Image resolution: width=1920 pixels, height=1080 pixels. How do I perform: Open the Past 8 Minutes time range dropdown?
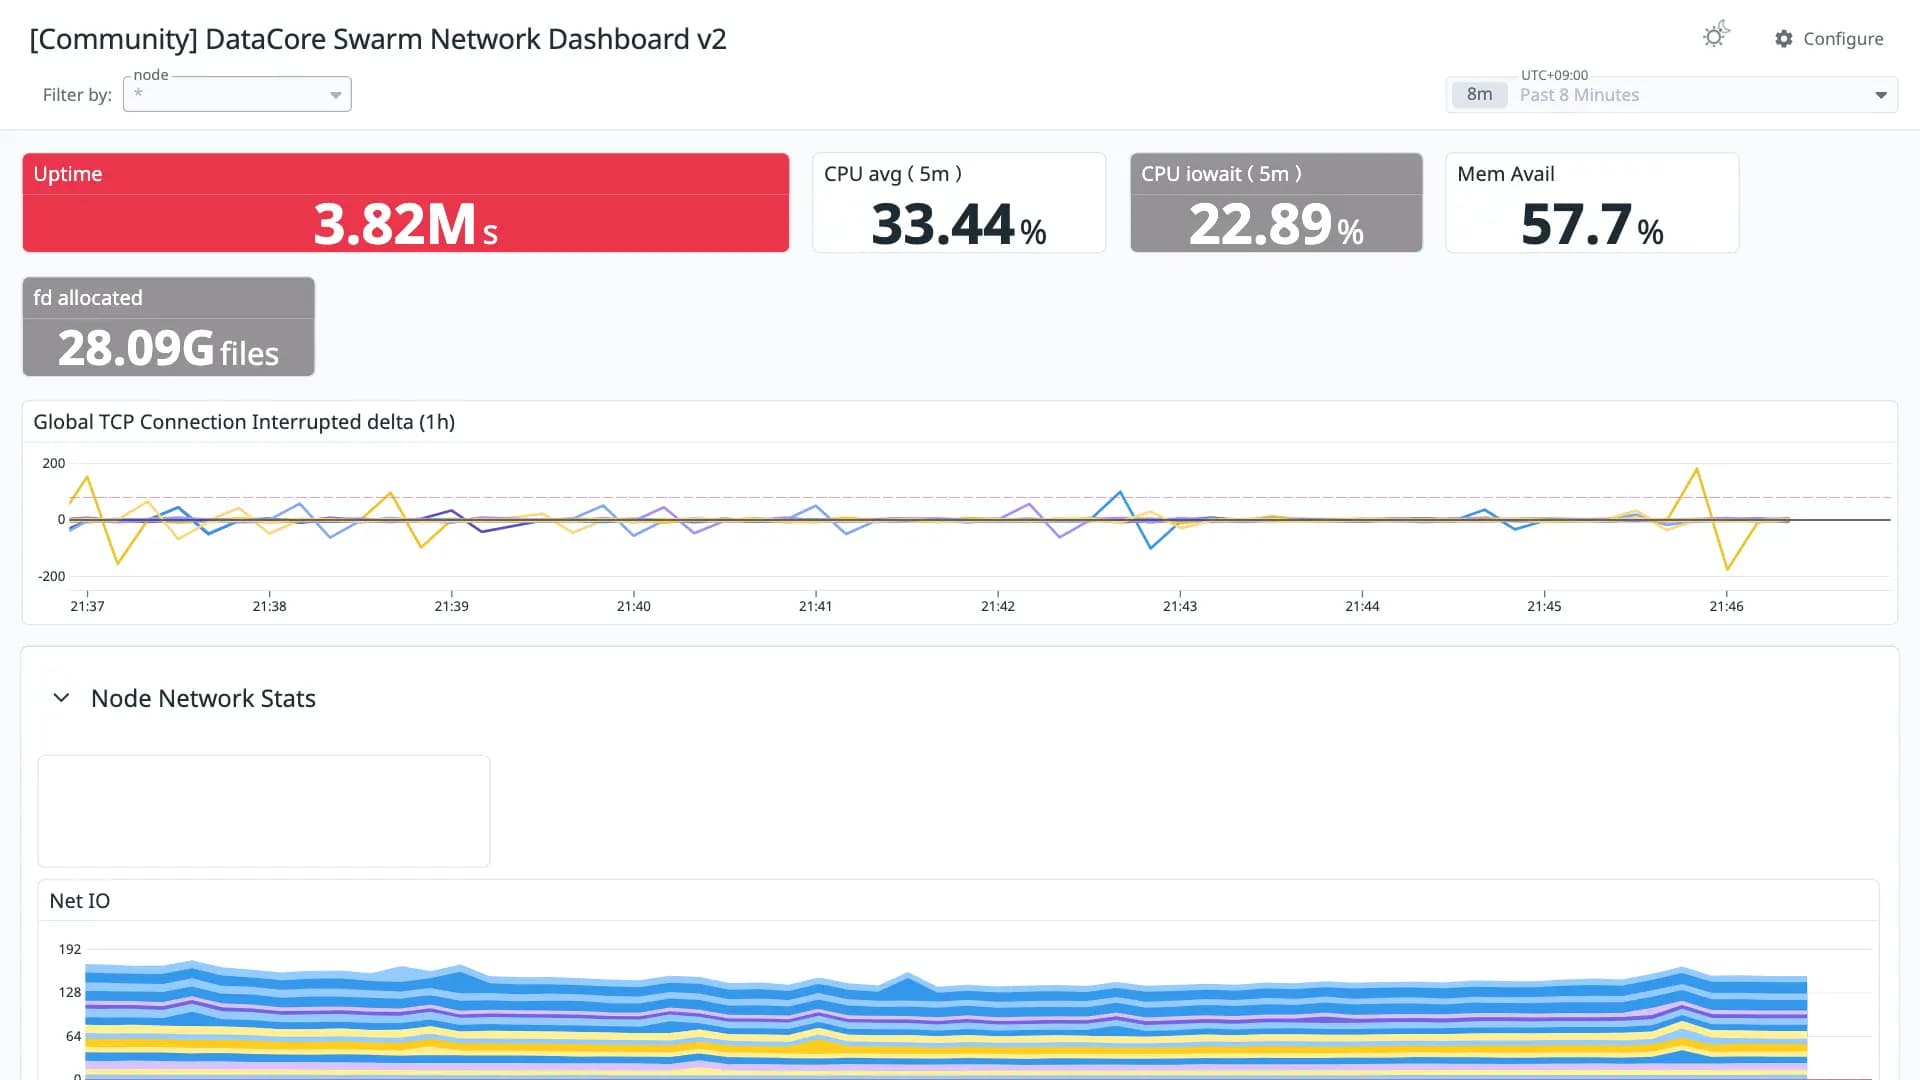[1672, 95]
